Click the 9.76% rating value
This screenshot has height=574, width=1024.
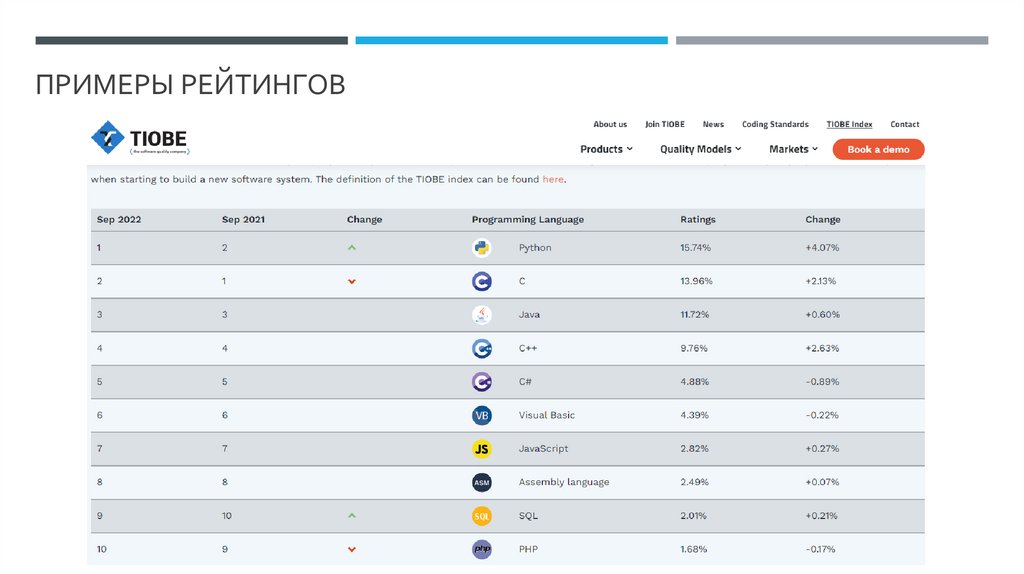[694, 349]
